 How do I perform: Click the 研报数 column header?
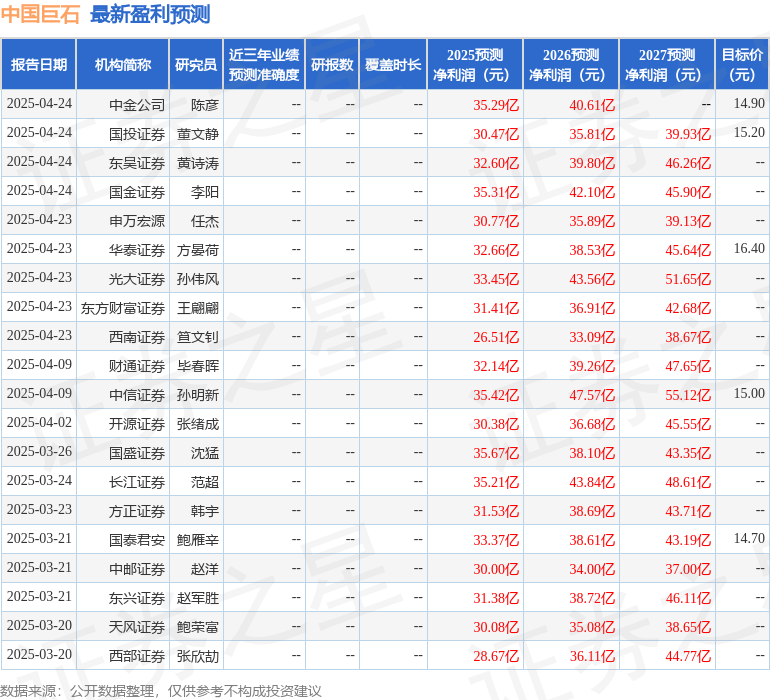coord(332,64)
